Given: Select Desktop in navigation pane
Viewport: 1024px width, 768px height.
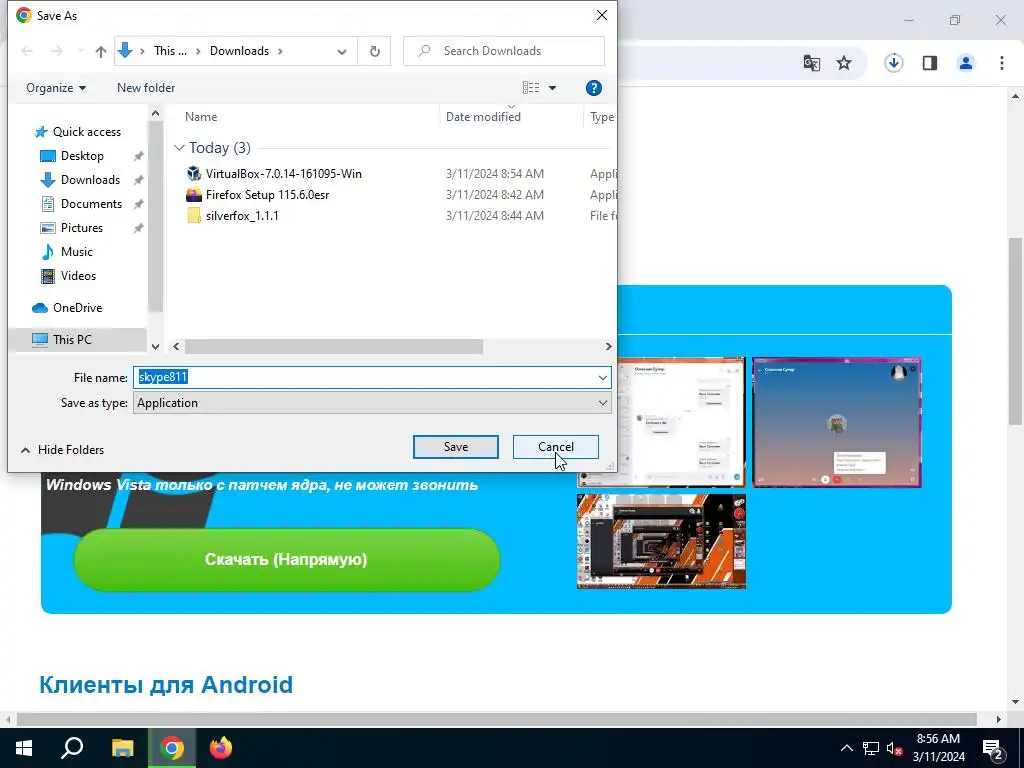Looking at the screenshot, I should pyautogui.click(x=72, y=156).
